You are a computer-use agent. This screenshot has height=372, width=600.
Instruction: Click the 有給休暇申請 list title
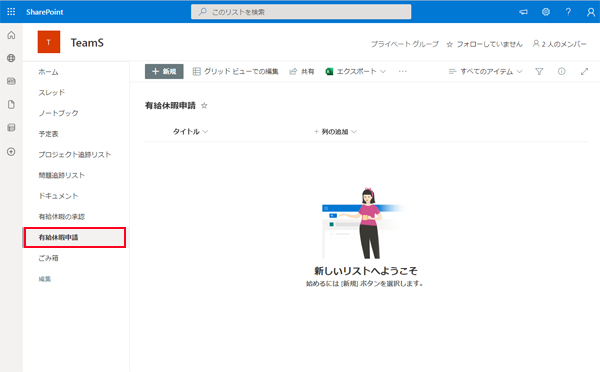tap(170, 106)
